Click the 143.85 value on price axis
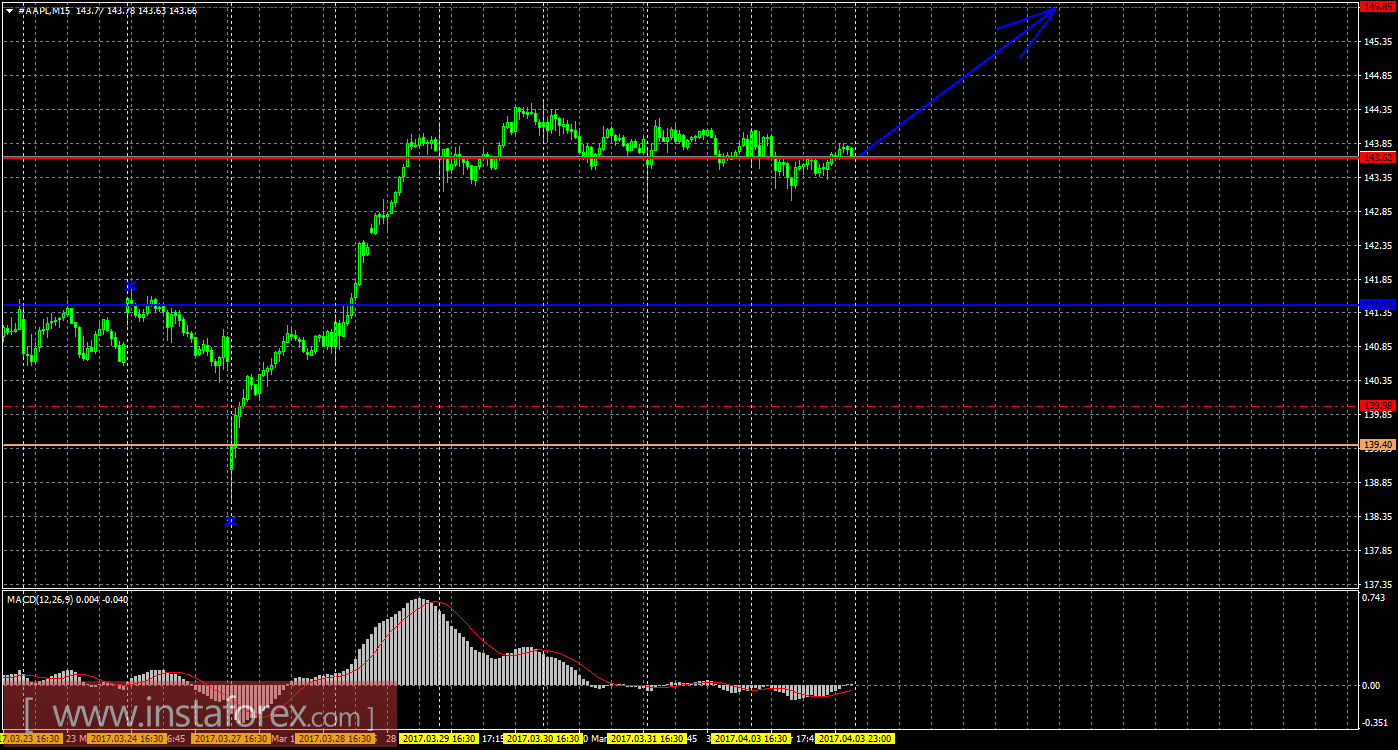The height and width of the screenshot is (750, 1398). pos(1379,143)
